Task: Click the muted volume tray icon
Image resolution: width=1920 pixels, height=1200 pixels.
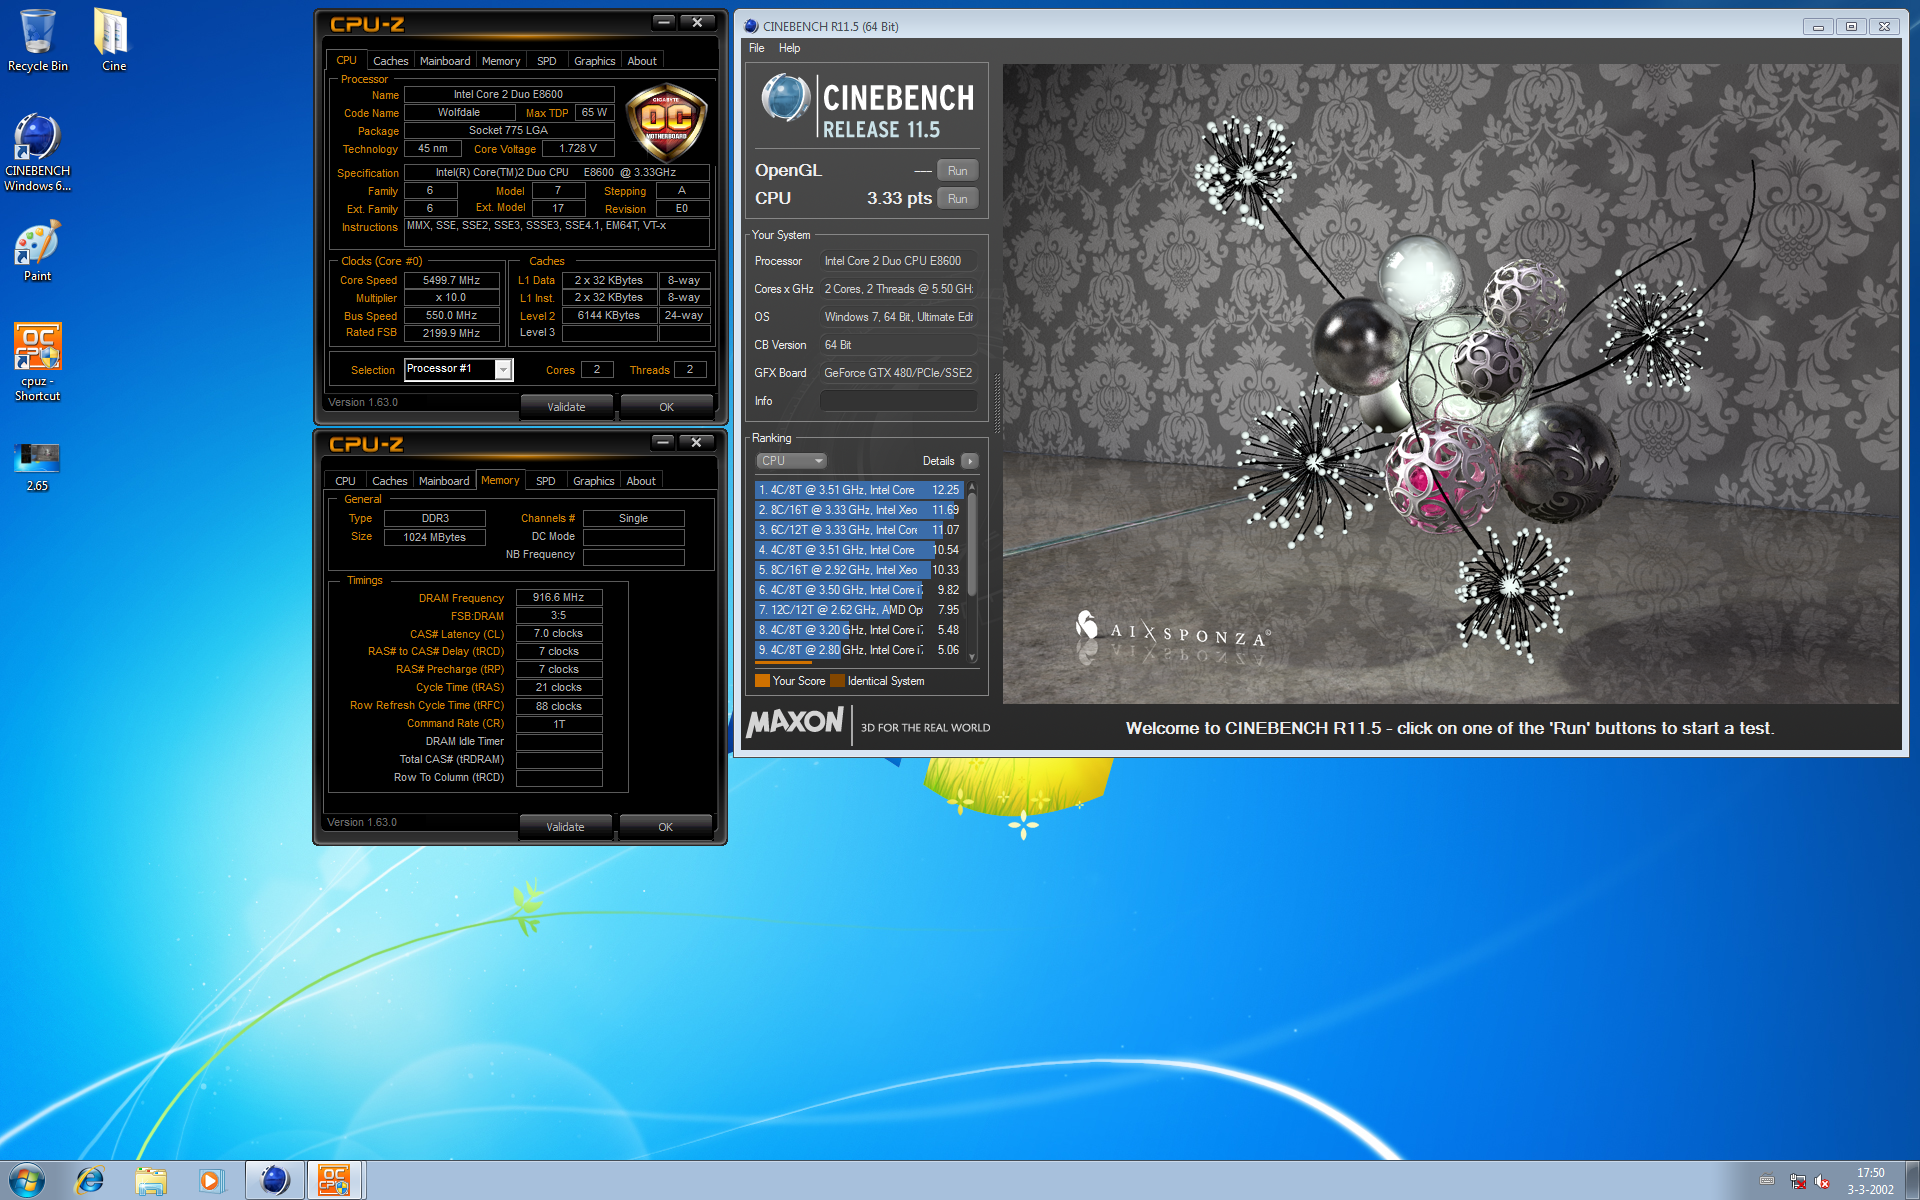Action: (1822, 1181)
